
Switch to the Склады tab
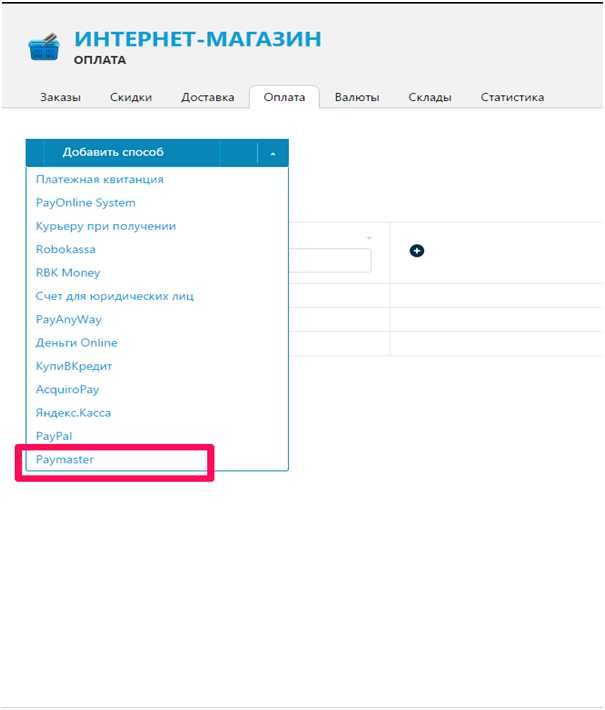(430, 97)
